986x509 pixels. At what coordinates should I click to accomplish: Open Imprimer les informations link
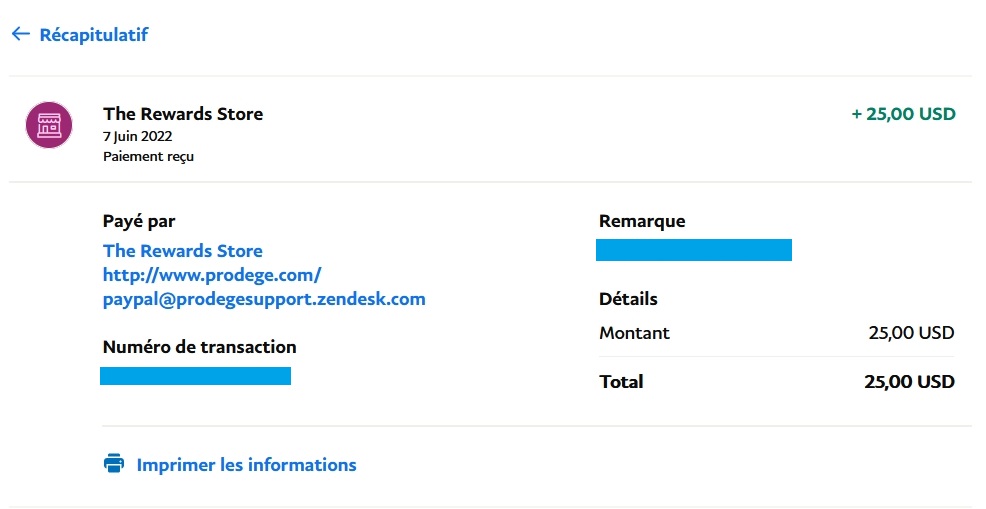(246, 465)
